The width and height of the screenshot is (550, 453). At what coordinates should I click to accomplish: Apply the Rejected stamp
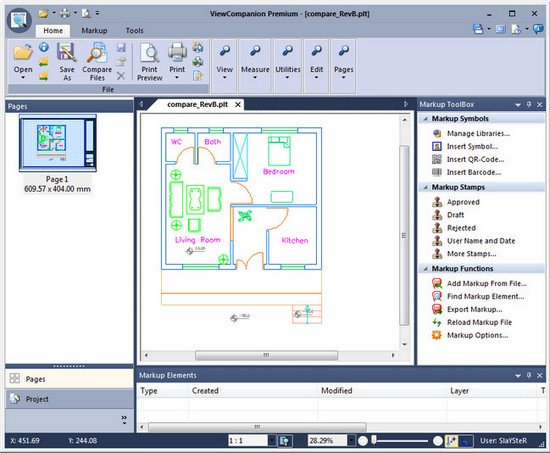[461, 228]
